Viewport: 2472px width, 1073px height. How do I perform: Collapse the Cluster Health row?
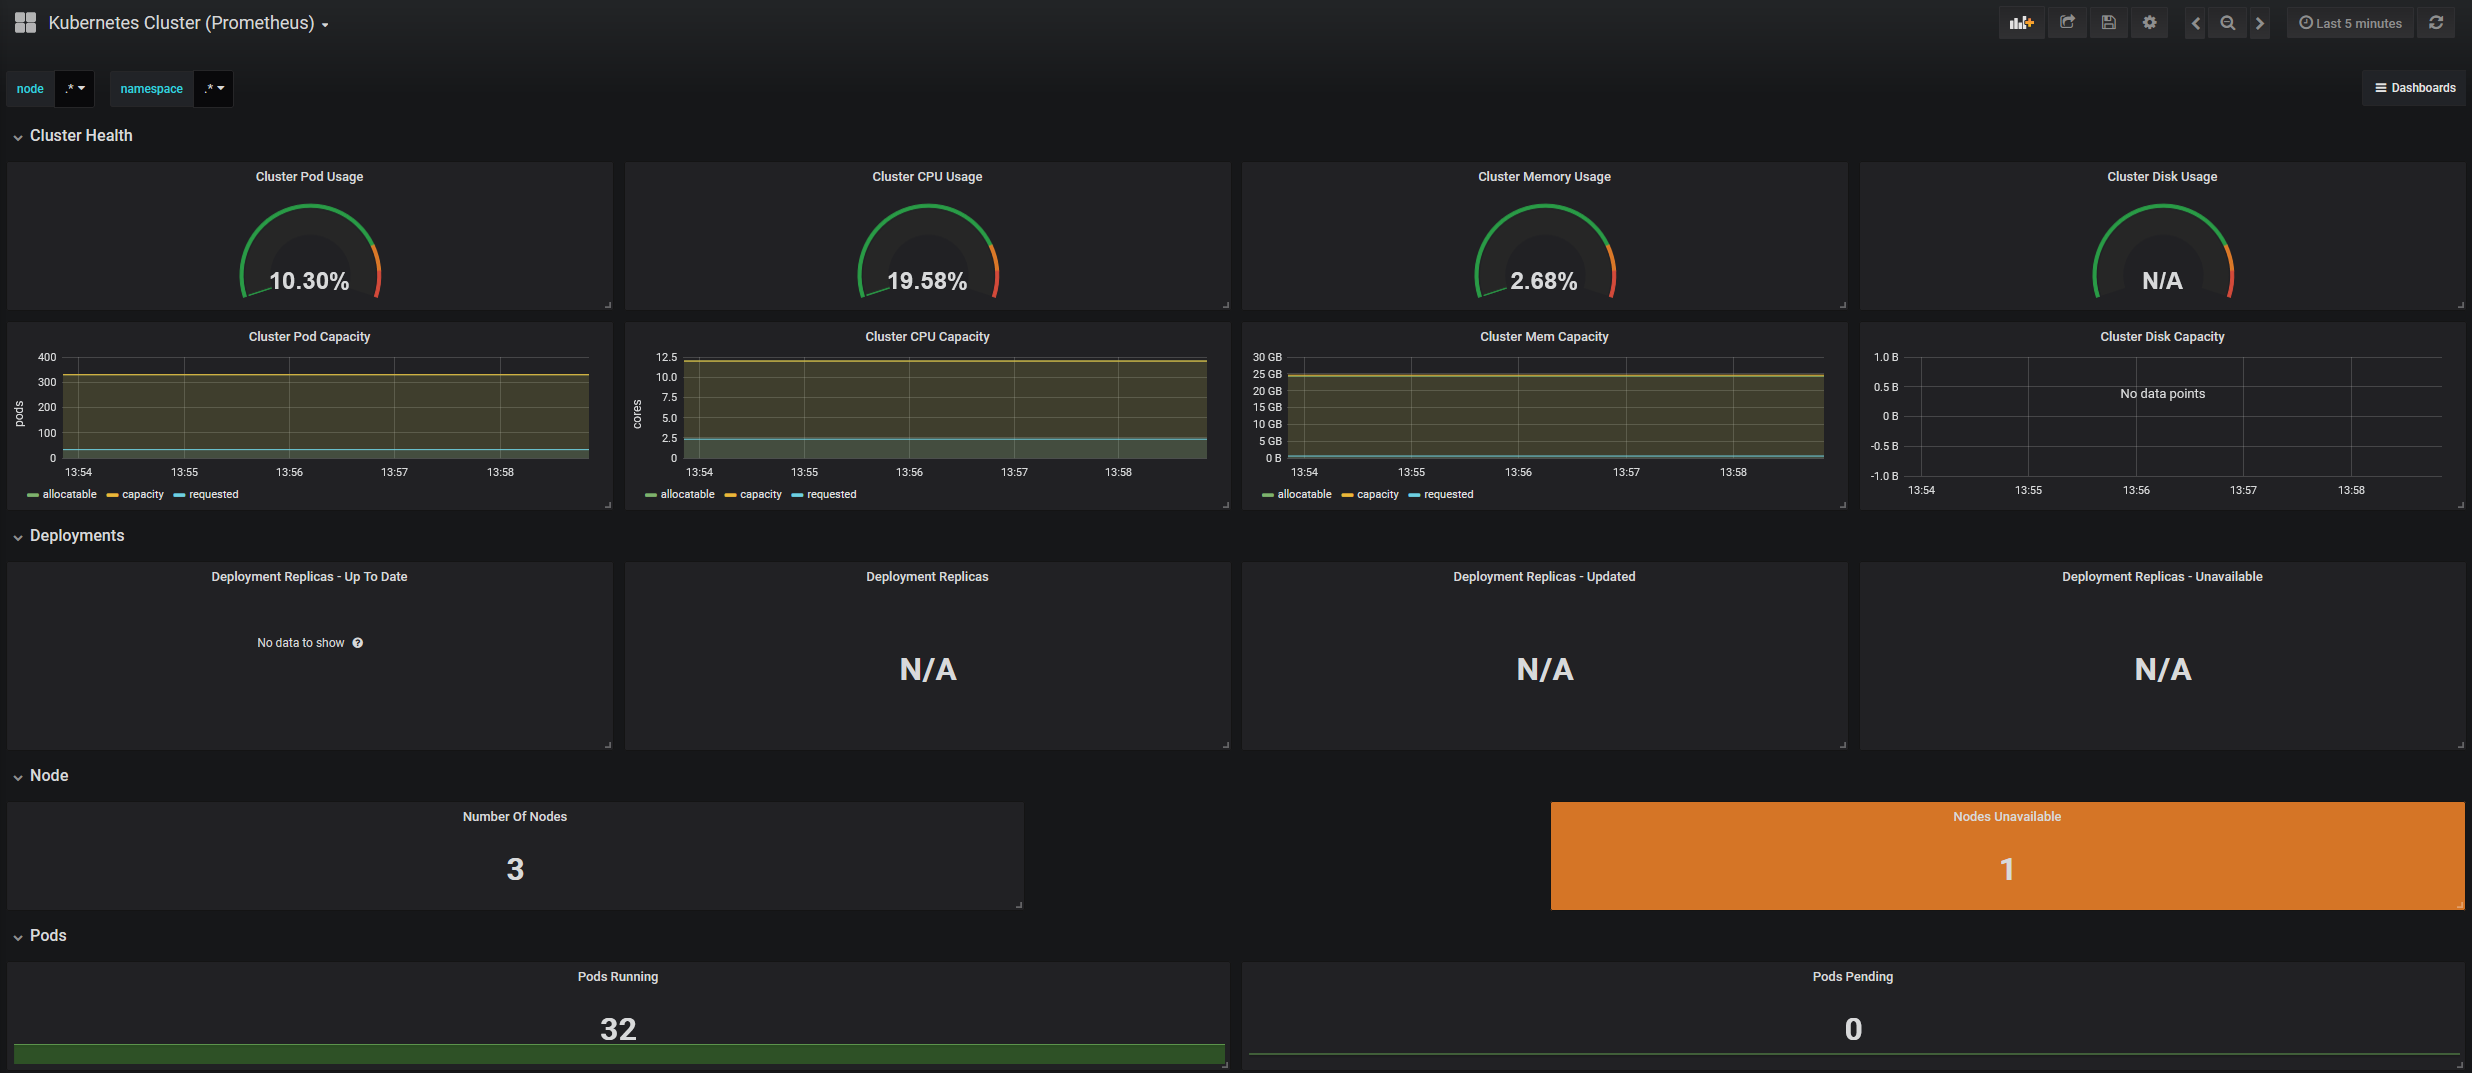click(x=71, y=135)
